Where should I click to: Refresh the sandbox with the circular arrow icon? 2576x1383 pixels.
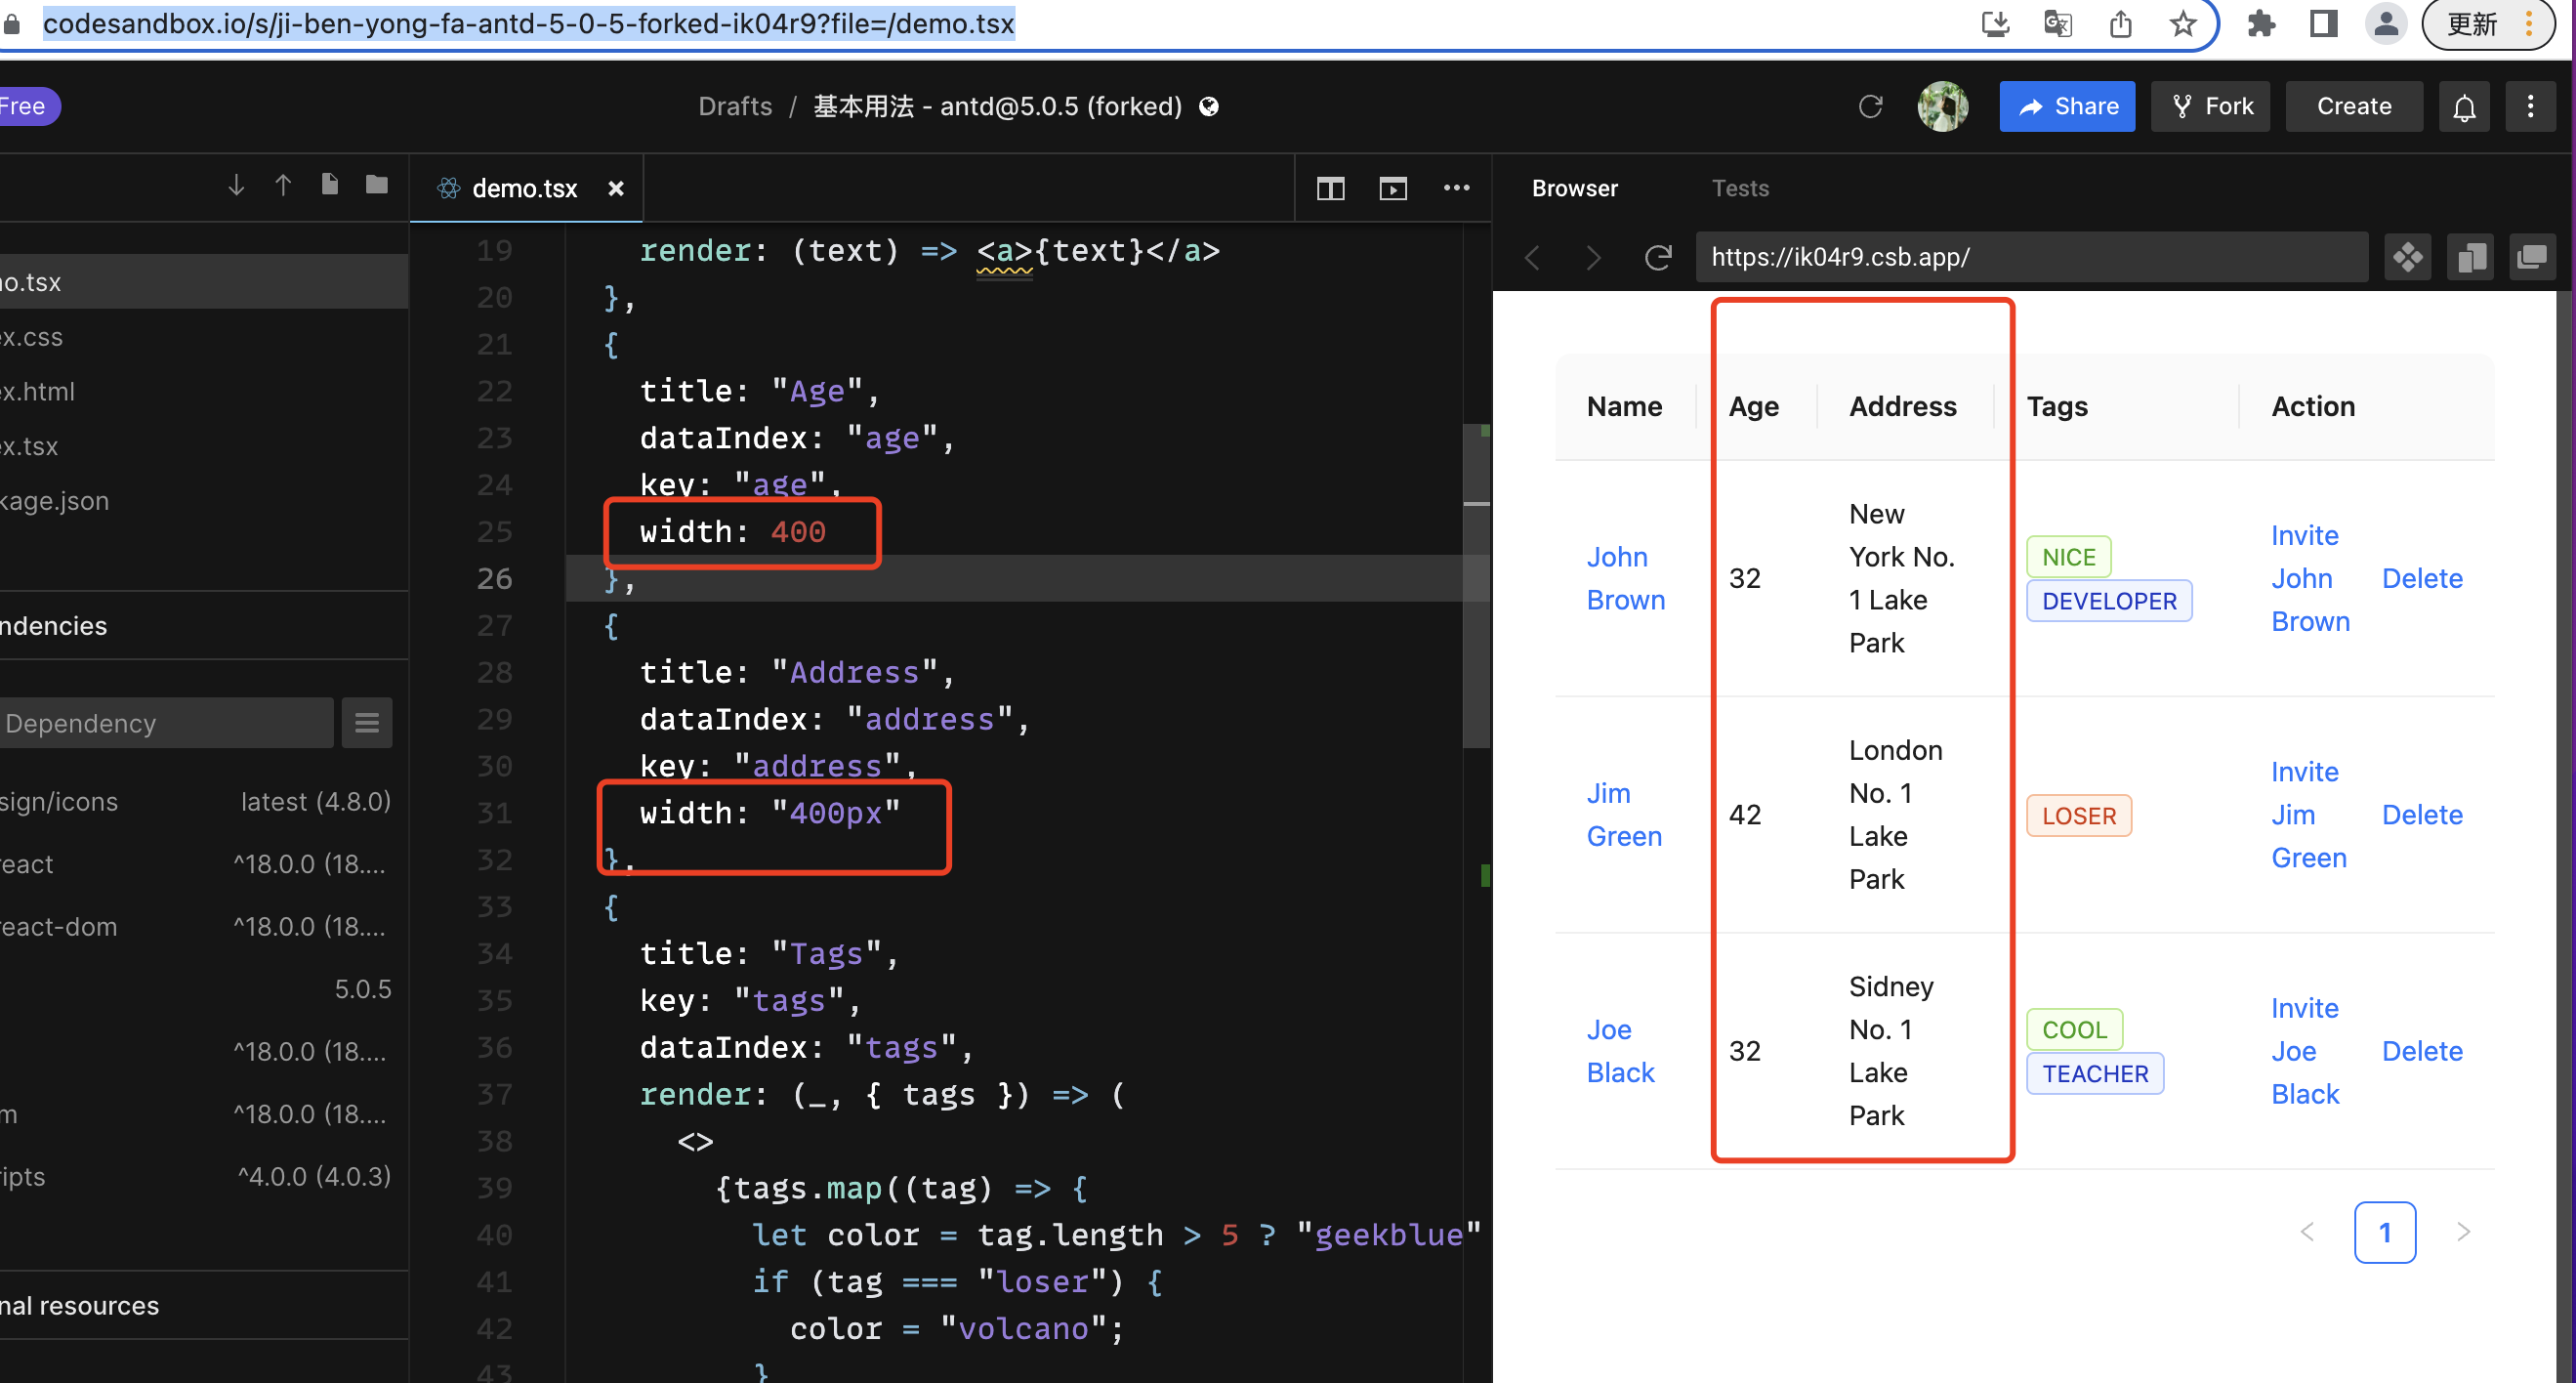1871,106
